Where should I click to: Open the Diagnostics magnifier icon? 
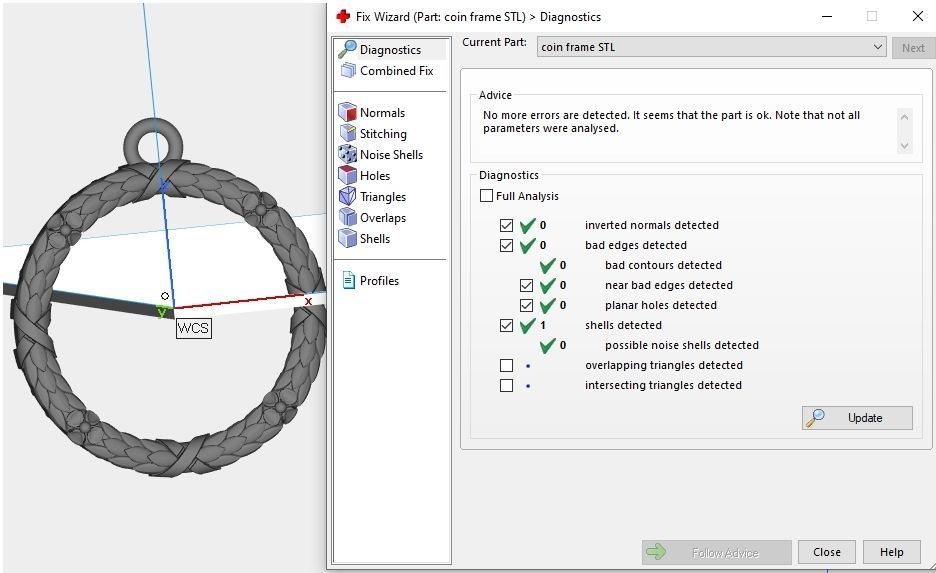(x=347, y=49)
